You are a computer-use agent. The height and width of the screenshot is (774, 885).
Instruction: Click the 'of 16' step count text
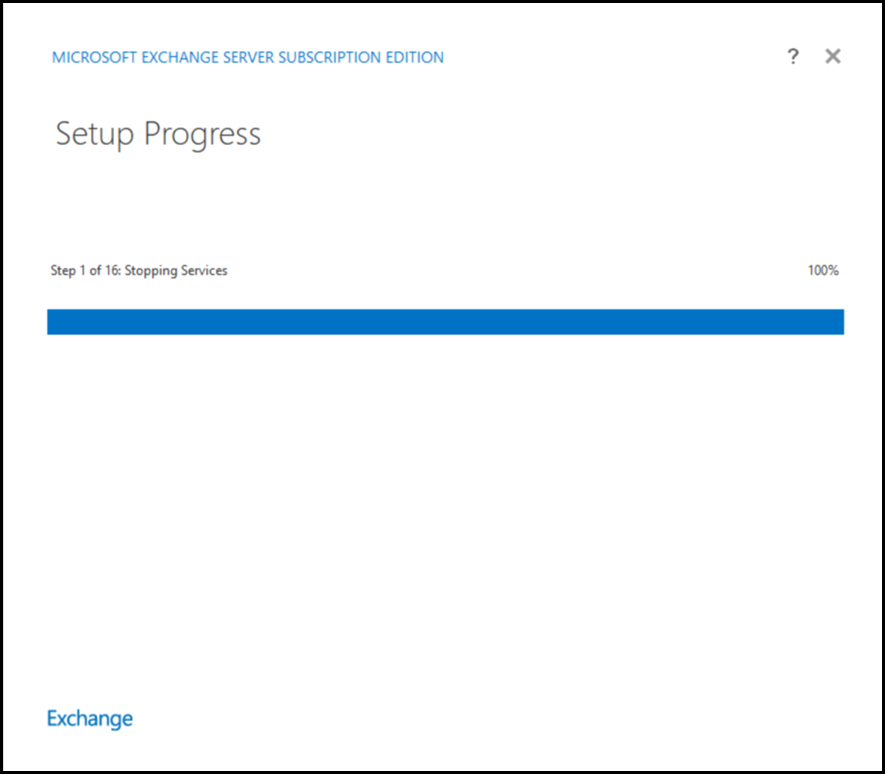coord(104,271)
